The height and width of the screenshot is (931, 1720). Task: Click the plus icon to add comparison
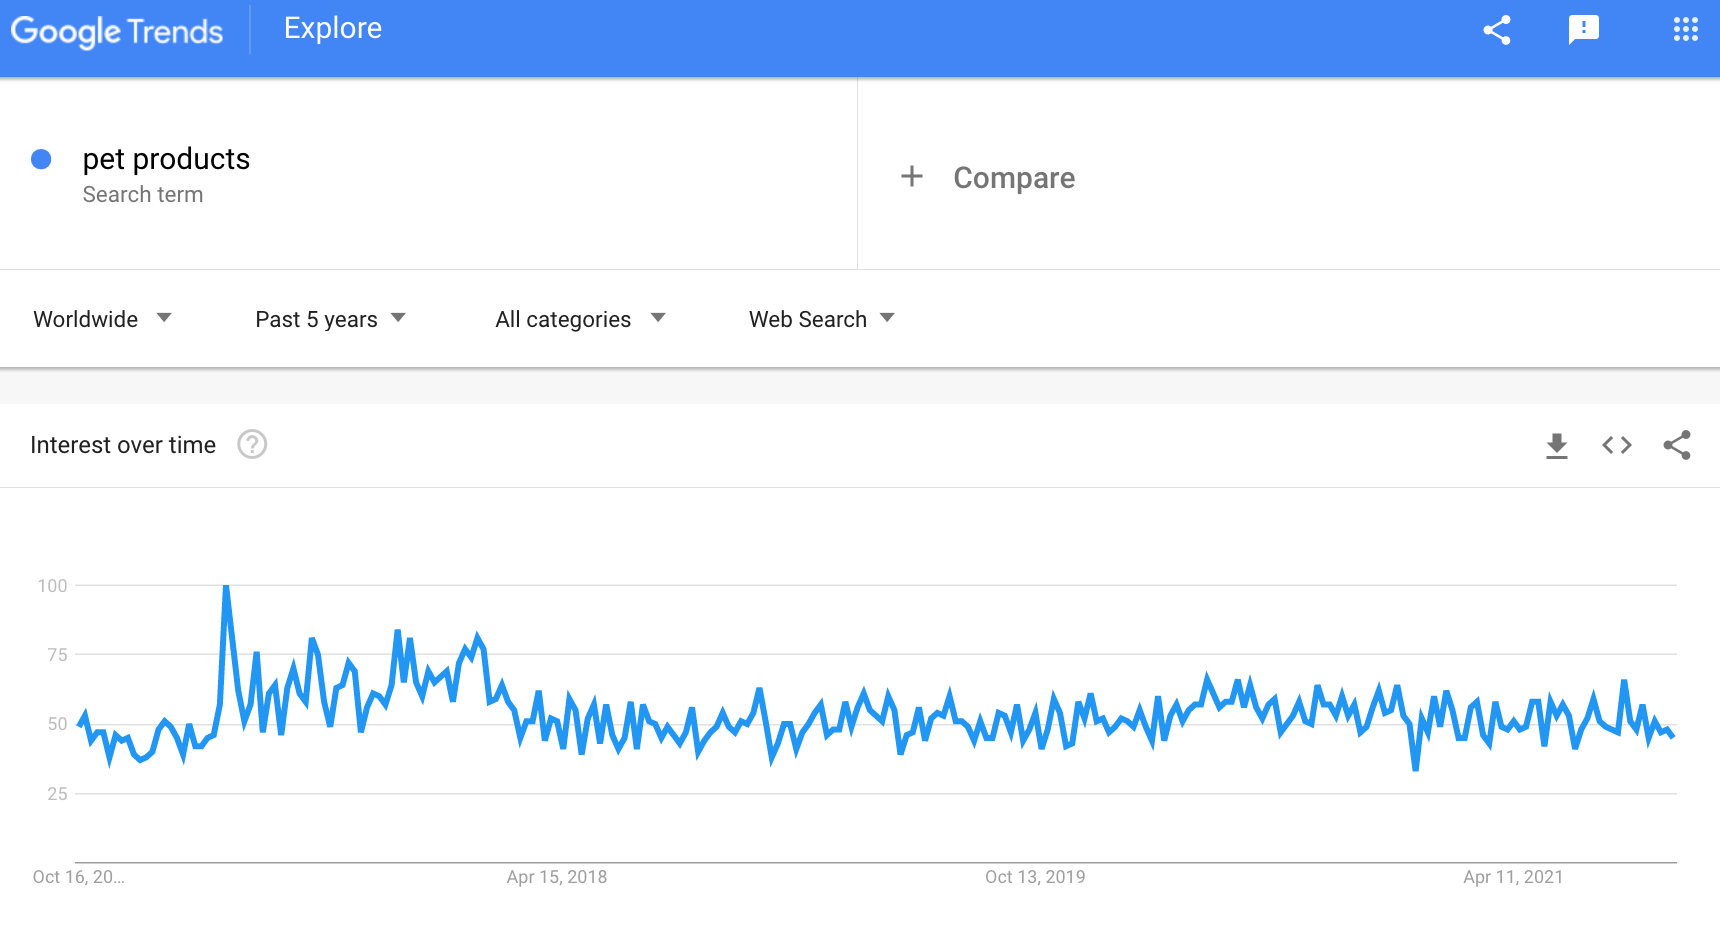pos(911,177)
